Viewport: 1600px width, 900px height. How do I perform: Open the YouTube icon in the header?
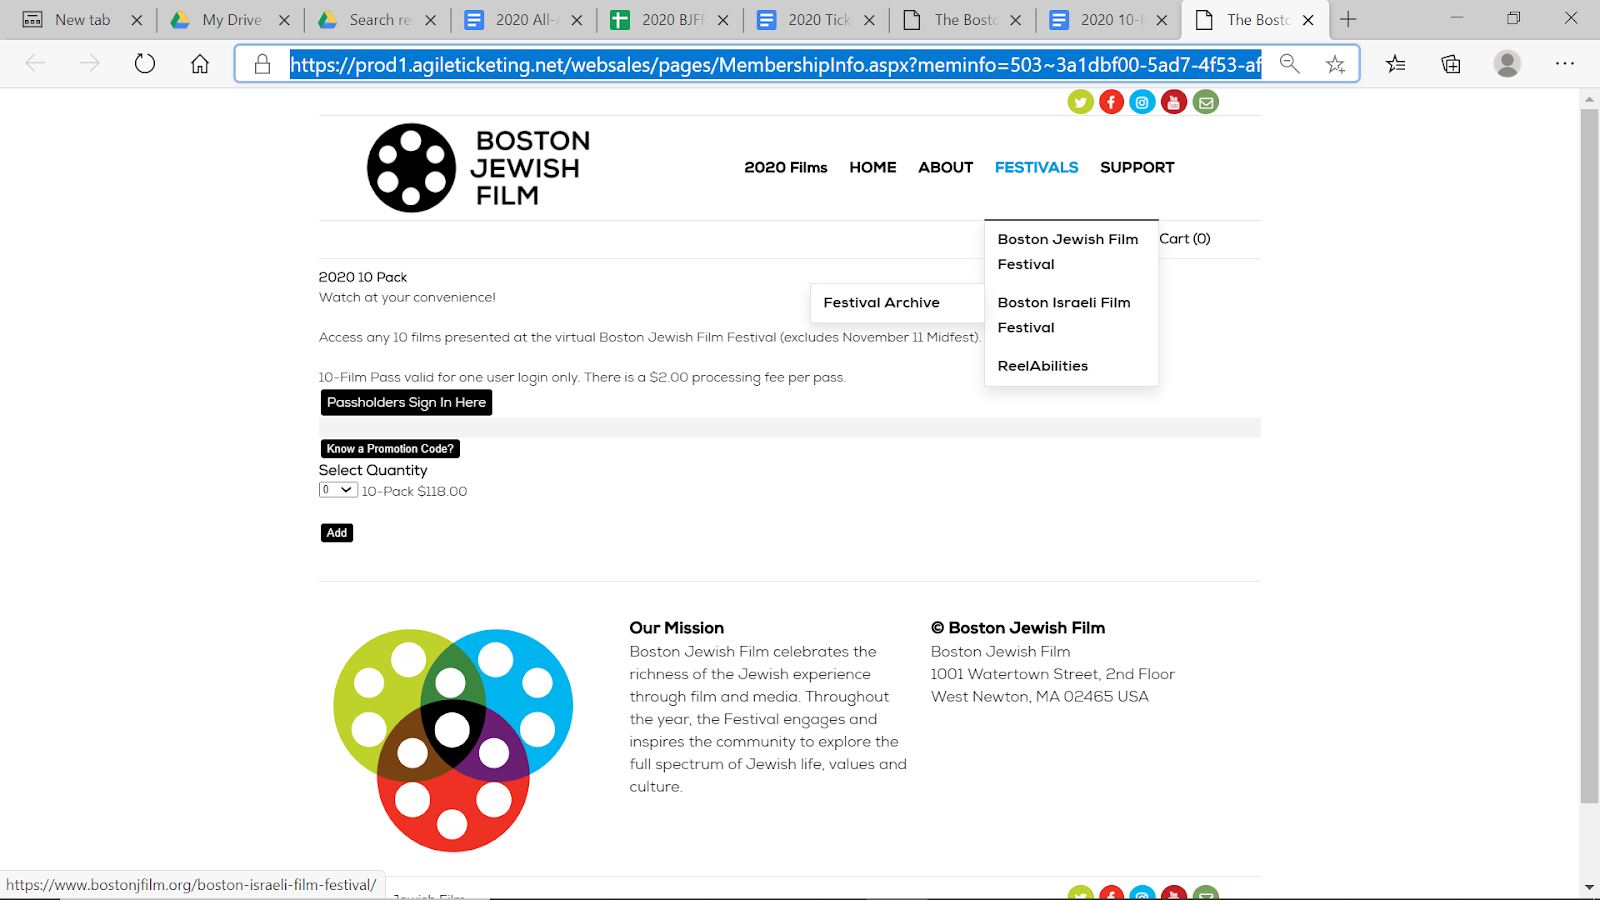[x=1174, y=102]
